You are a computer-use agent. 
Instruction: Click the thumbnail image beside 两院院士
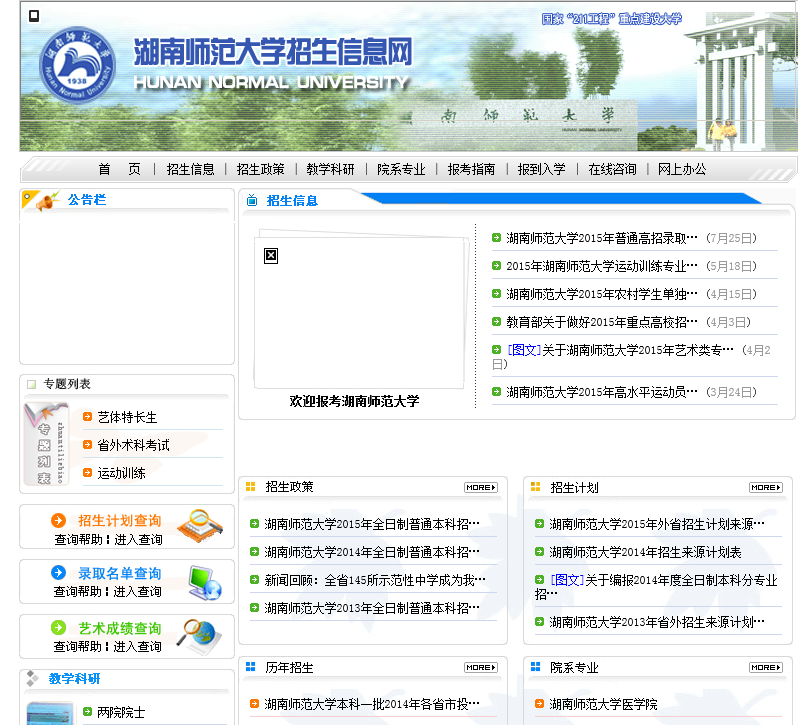point(49,713)
